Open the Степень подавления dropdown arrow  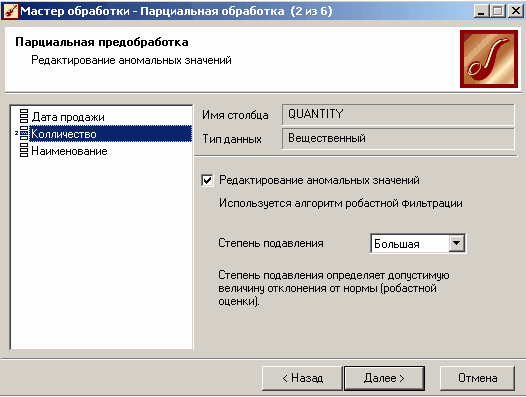pos(457,243)
